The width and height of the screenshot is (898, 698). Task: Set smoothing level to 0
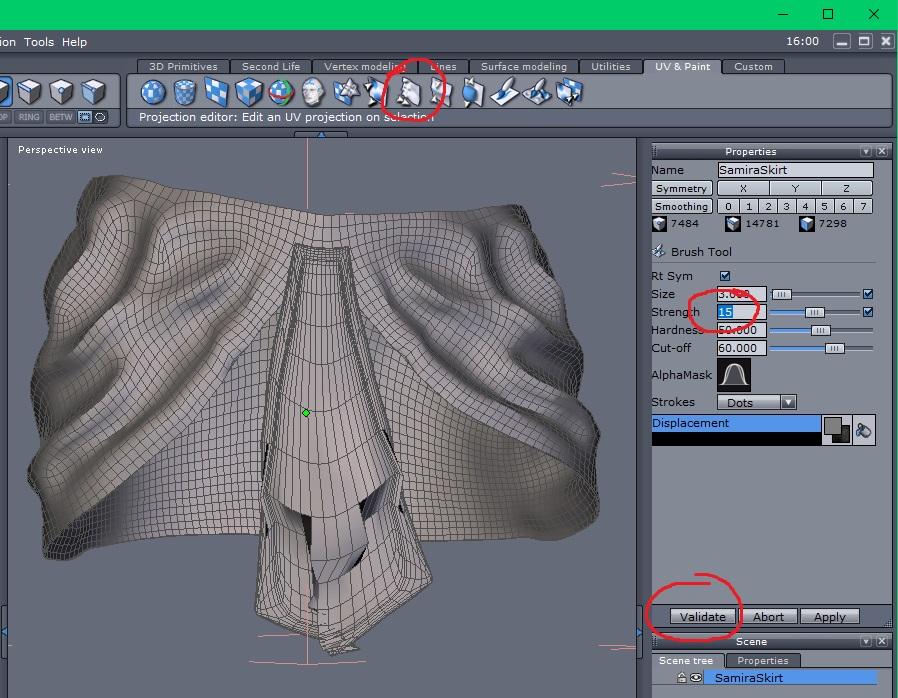pyautogui.click(x=728, y=206)
